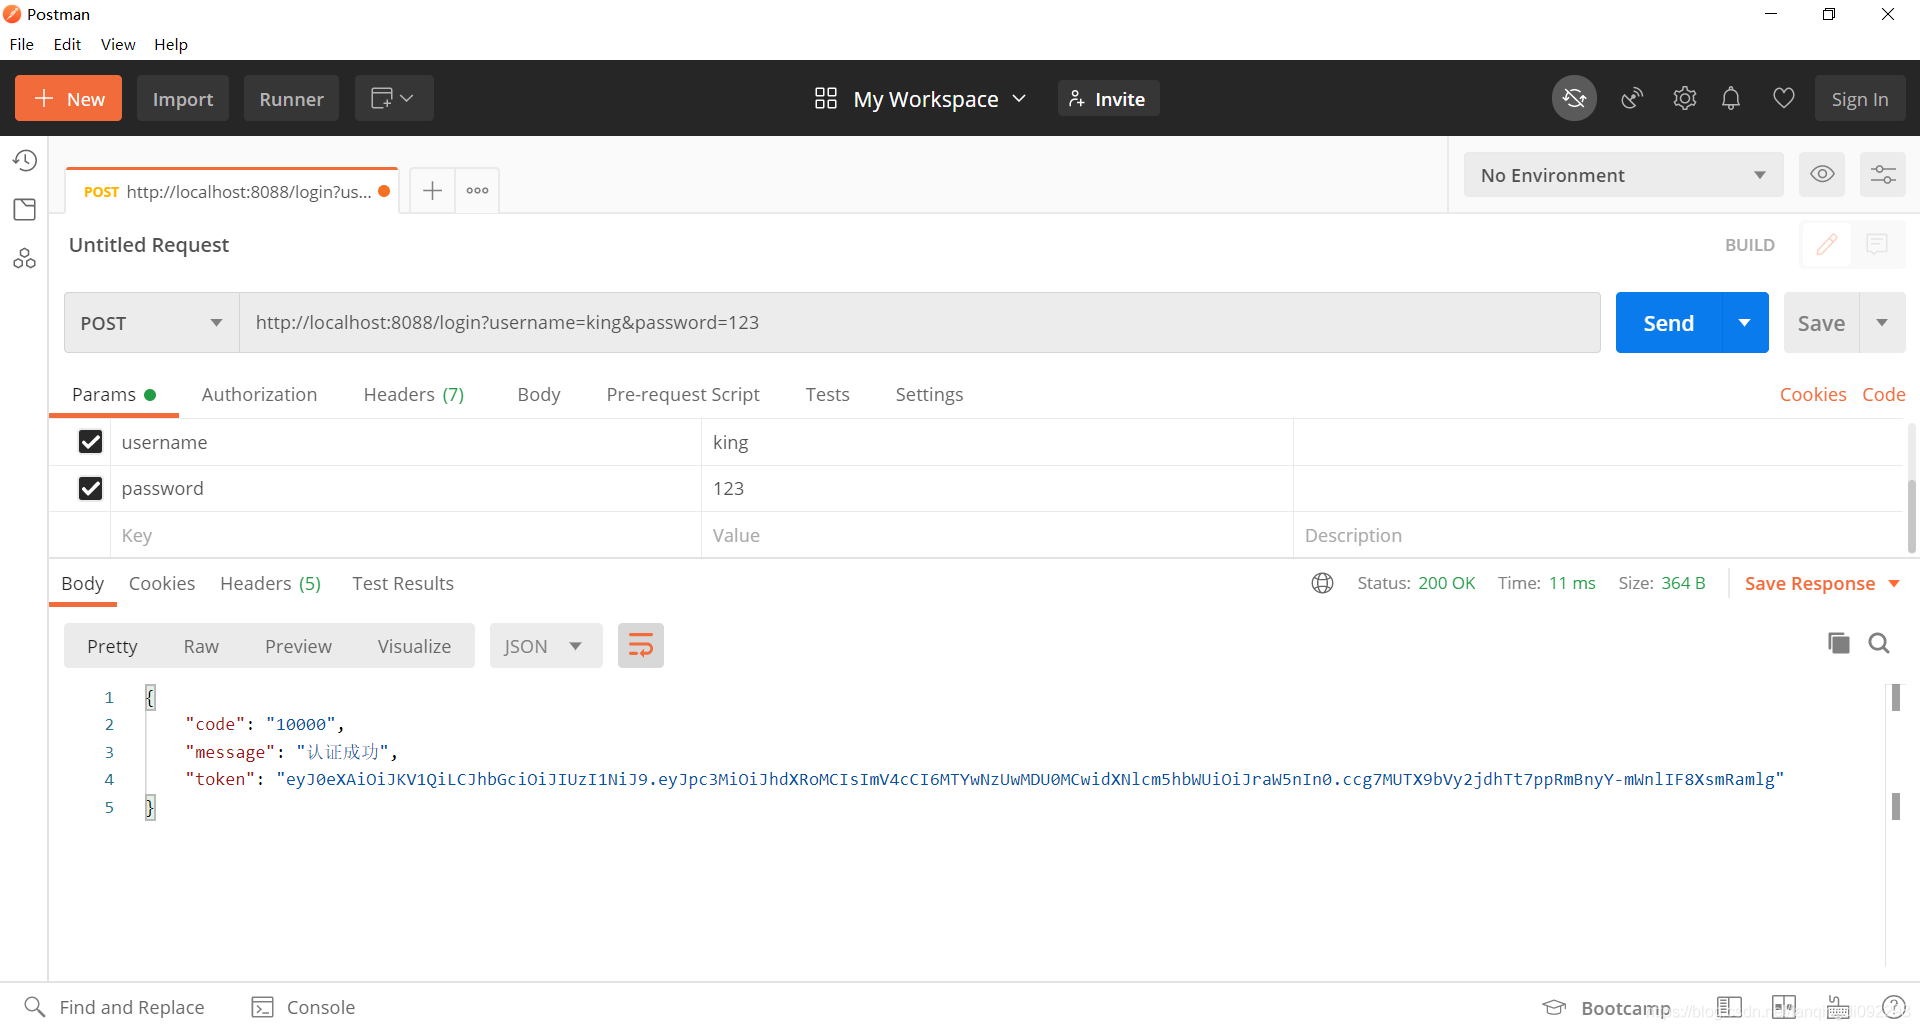Open the settings gear icon
This screenshot has height=1030, width=1920.
(x=1685, y=98)
